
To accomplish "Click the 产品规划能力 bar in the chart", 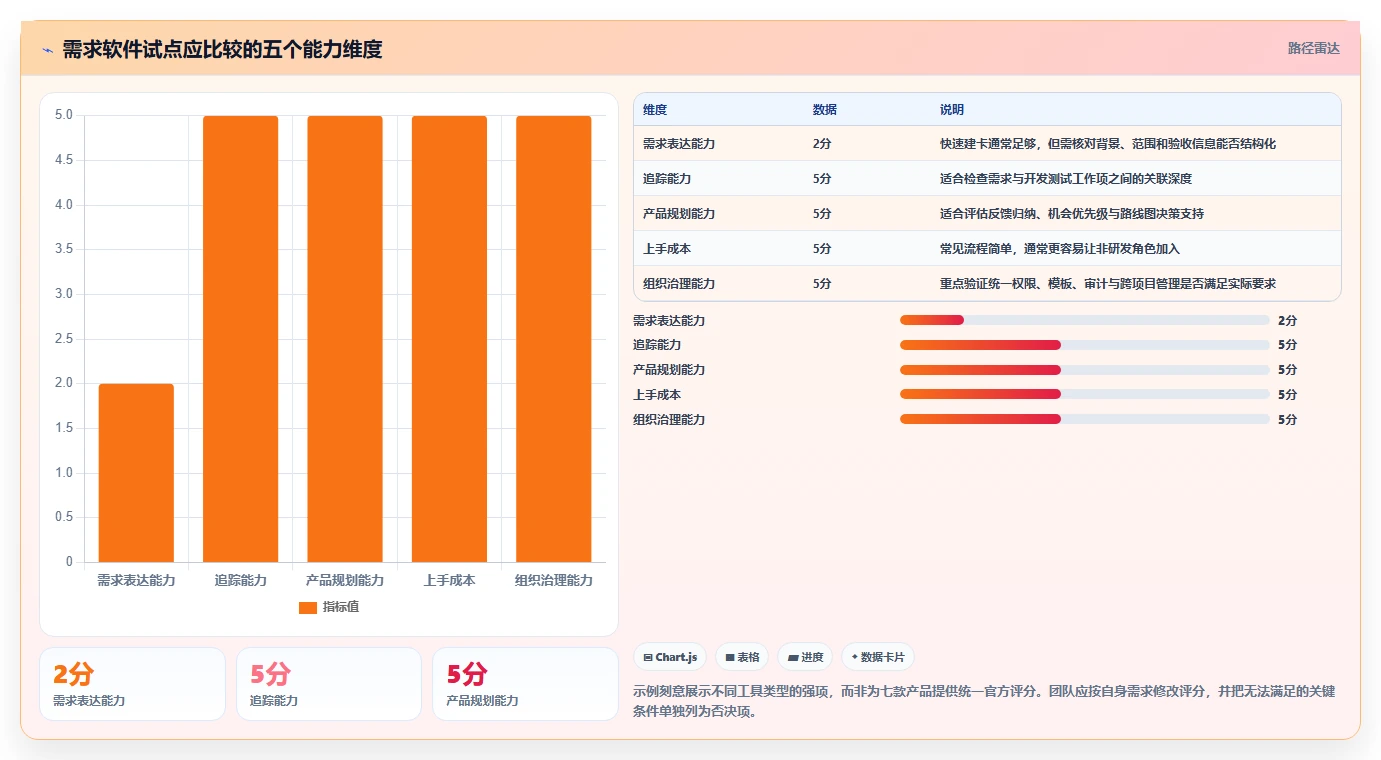I will pyautogui.click(x=345, y=339).
